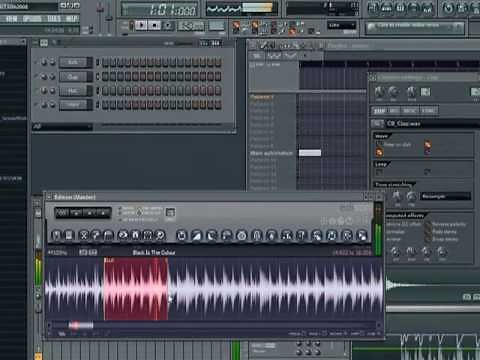480x360 pixels.
Task: Click the Stop button in the transport panel
Action: click(154, 25)
